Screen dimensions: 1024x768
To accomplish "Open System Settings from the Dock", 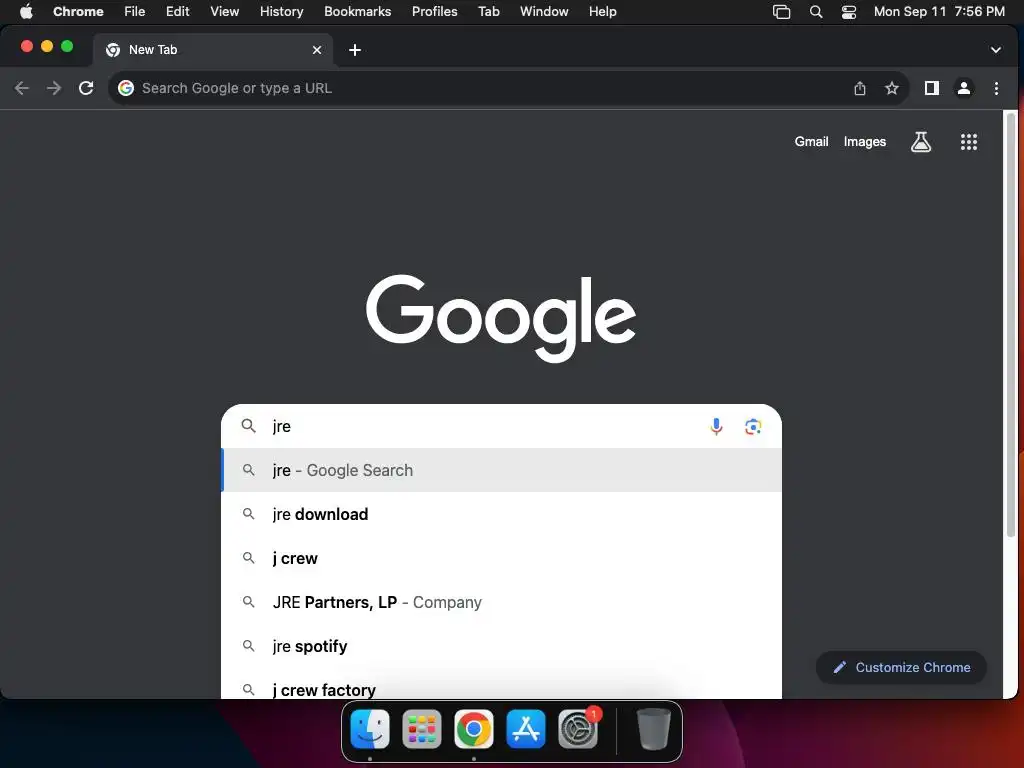I will [578, 729].
